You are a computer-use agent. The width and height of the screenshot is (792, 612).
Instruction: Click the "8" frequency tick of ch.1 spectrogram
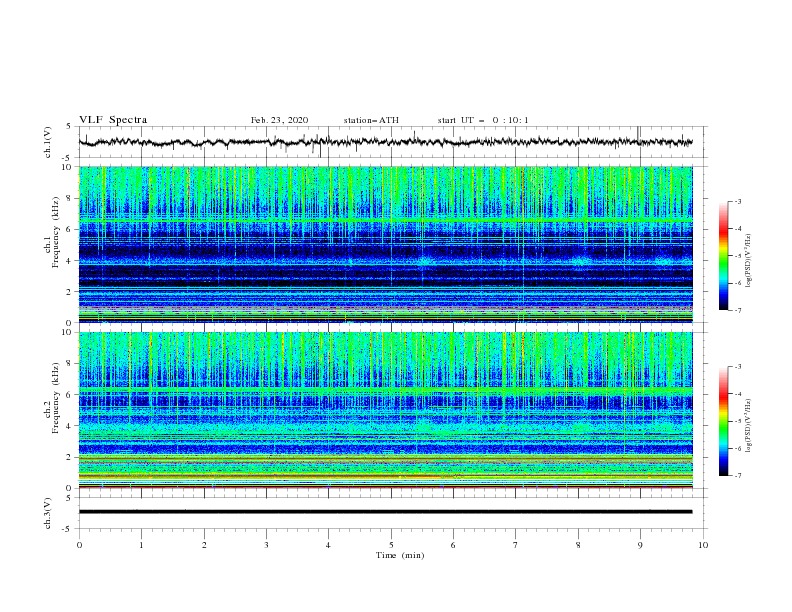pyautogui.click(x=70, y=198)
